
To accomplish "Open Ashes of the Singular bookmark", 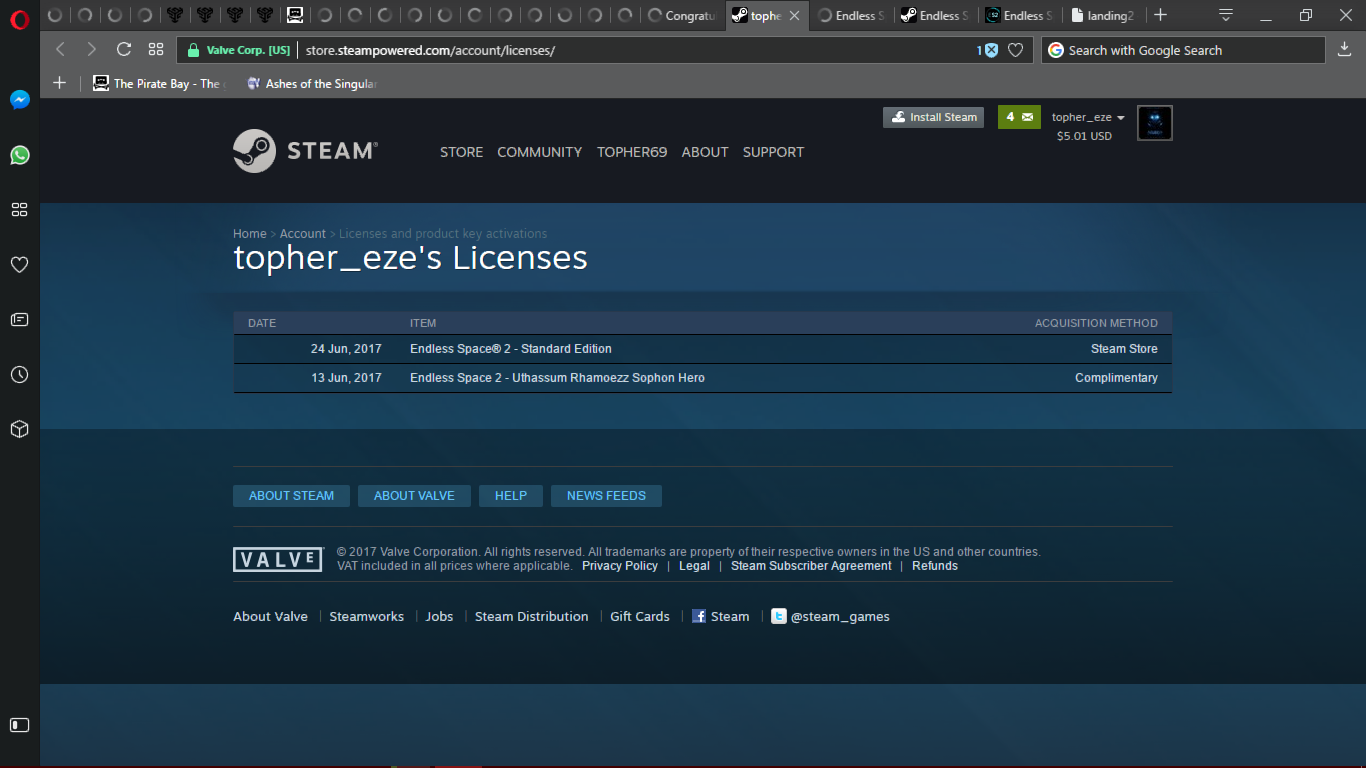I will click(x=311, y=84).
